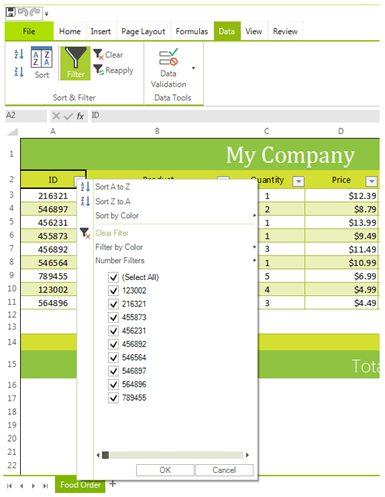
Task: Click the Save icon in quick access toolbar
Action: (x=11, y=12)
